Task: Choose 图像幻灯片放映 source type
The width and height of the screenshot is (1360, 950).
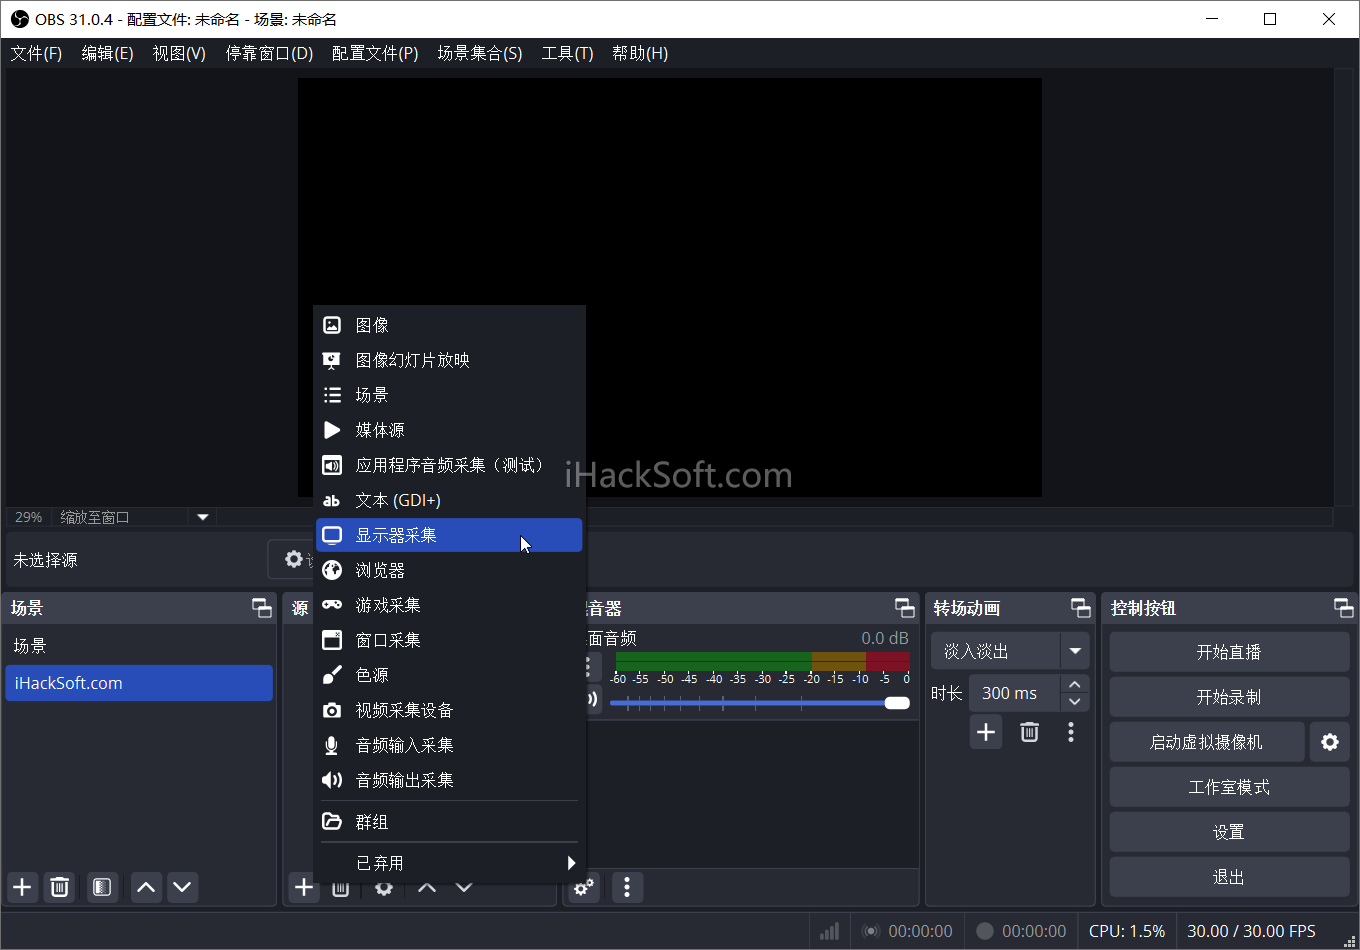Action: (449, 360)
